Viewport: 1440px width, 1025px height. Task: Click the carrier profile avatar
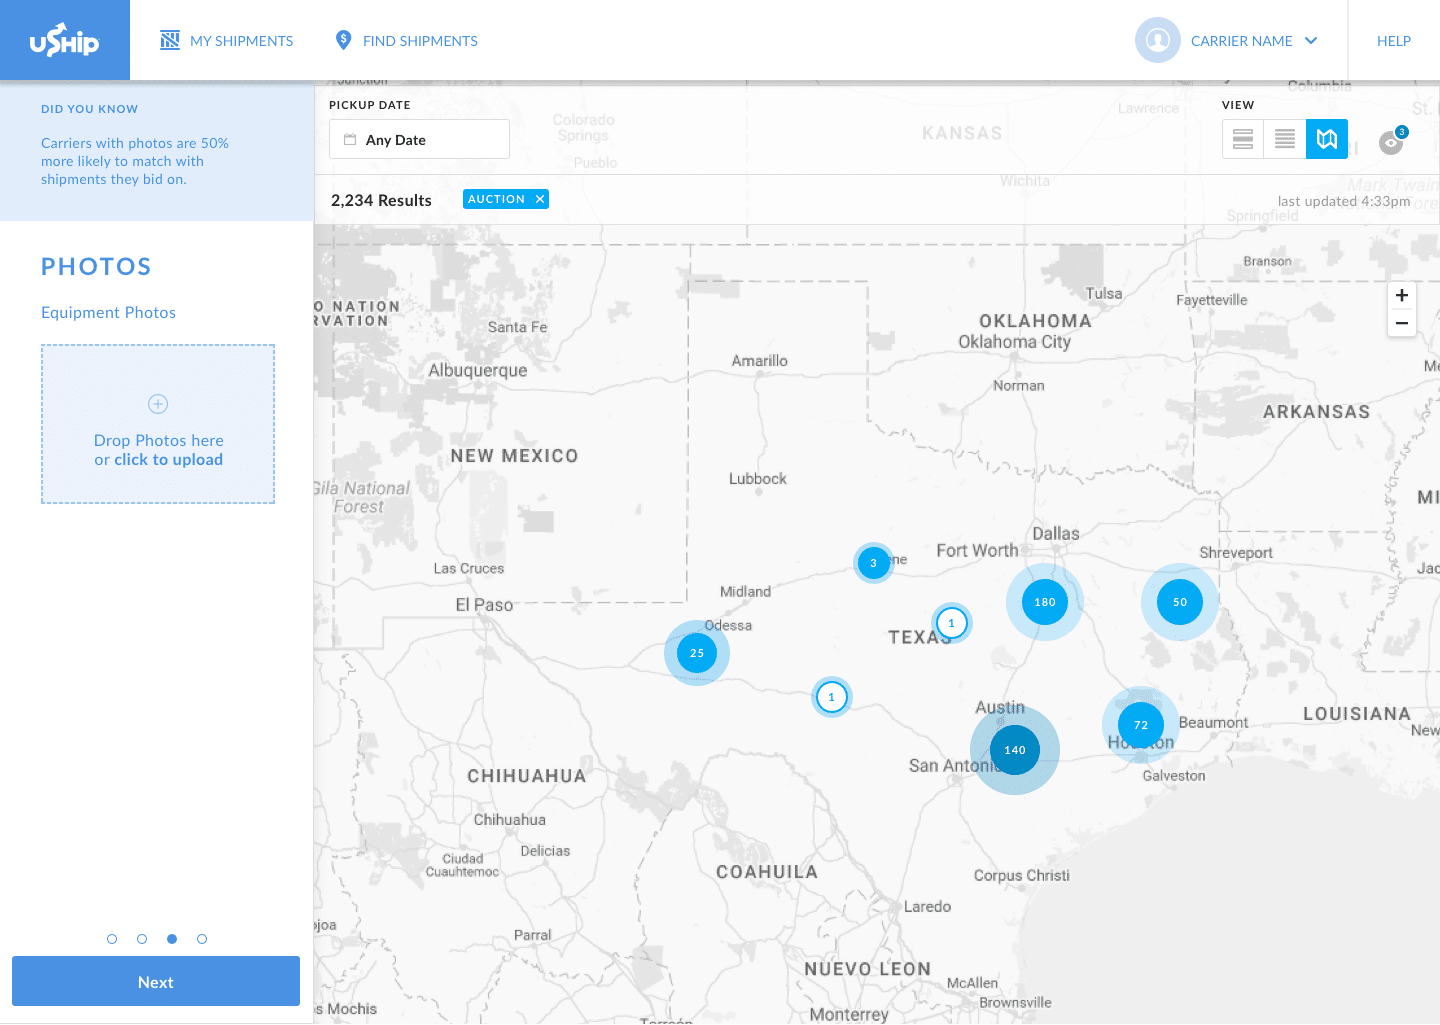[1157, 40]
